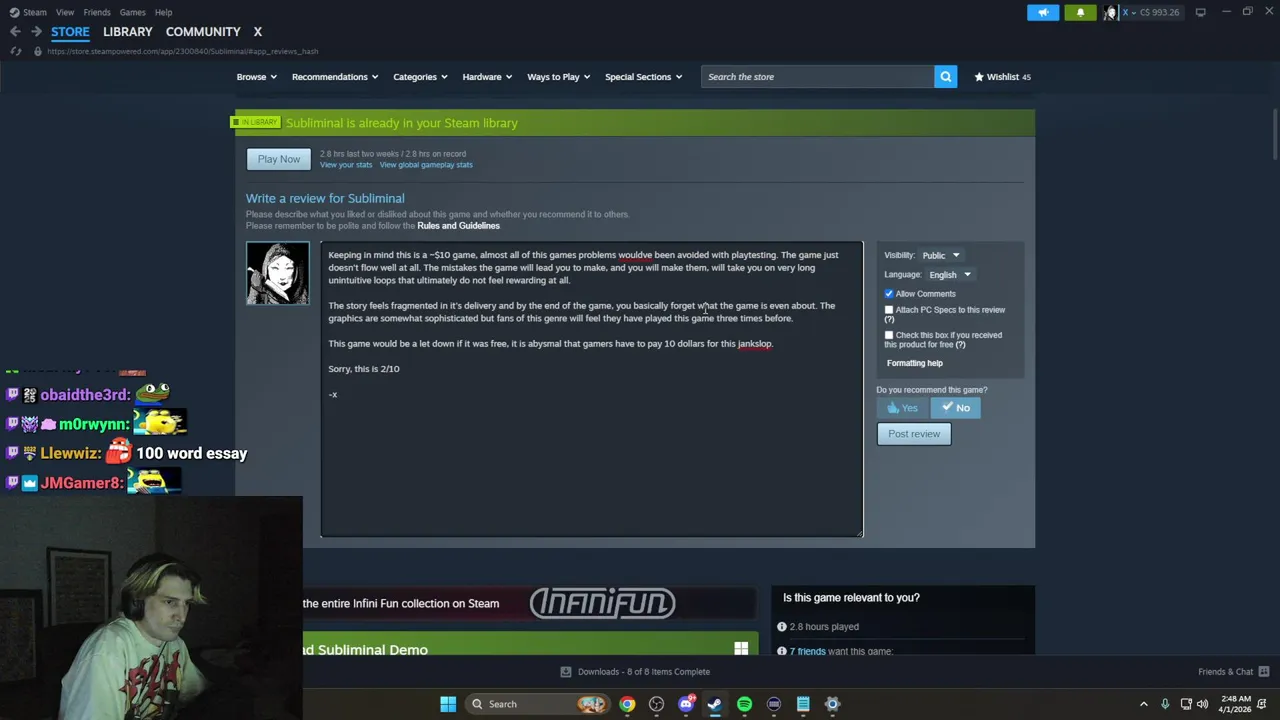Open Big Picture mode monitor icon
The image size is (1280, 720).
pyautogui.click(x=1200, y=12)
